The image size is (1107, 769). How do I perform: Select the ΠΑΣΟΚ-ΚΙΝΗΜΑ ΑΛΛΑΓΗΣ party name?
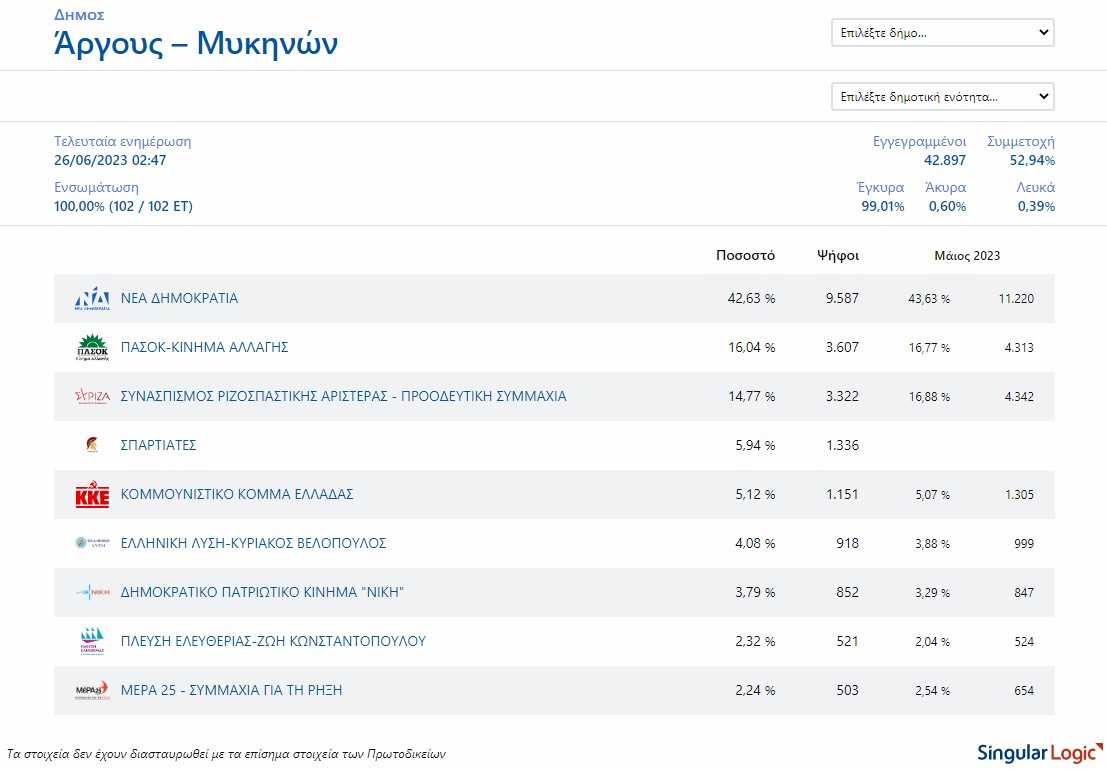[204, 347]
